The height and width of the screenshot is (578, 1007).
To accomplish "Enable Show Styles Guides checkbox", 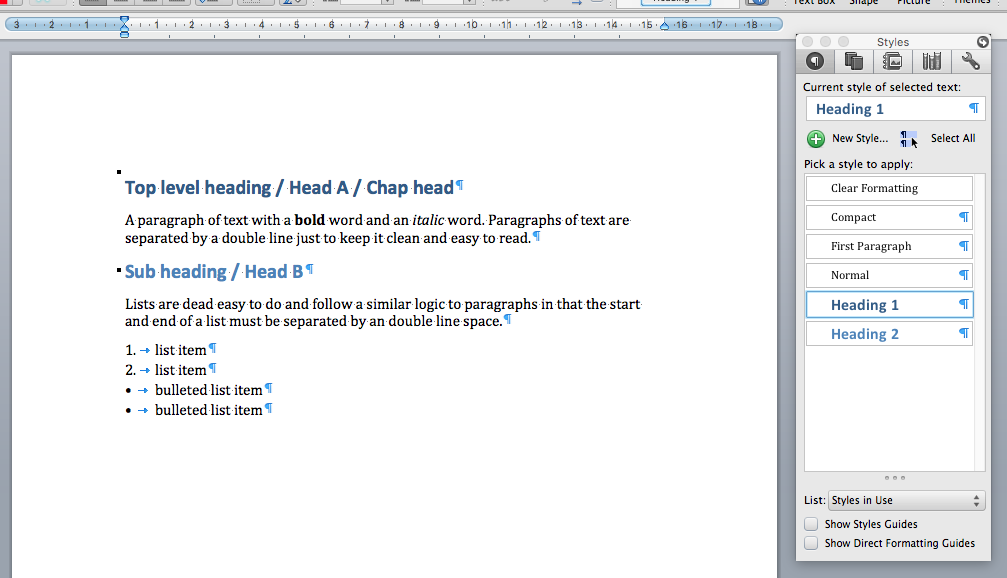I will tap(812, 524).
